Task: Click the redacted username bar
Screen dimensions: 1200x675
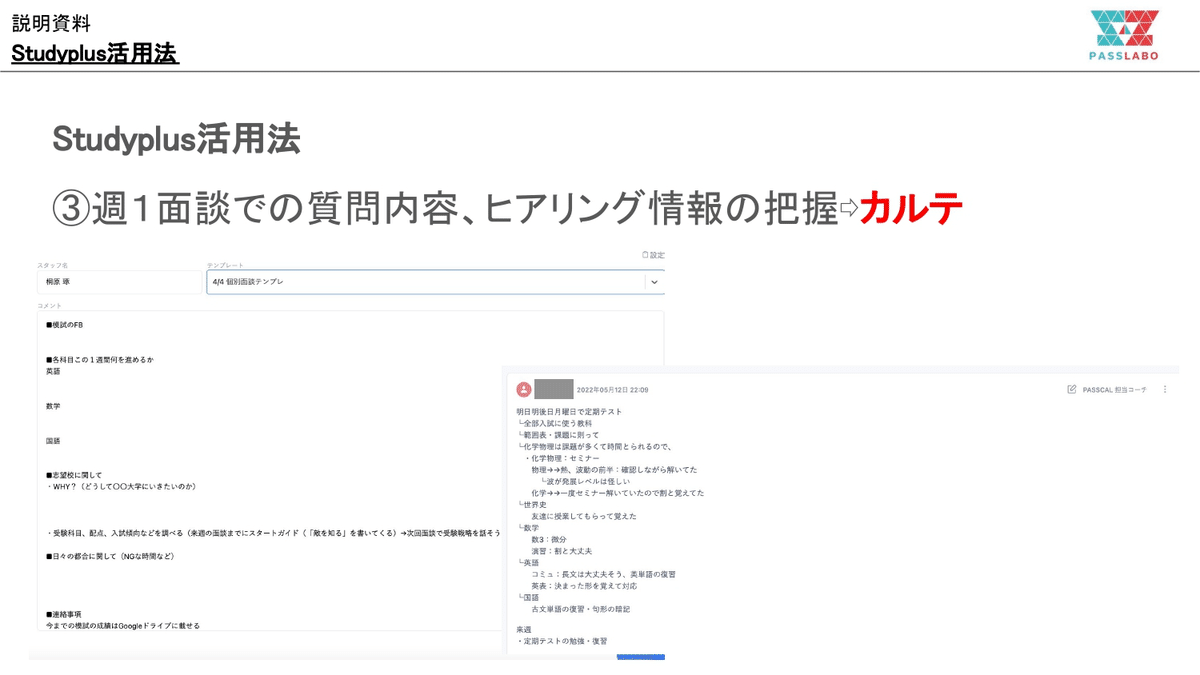Action: [555, 389]
